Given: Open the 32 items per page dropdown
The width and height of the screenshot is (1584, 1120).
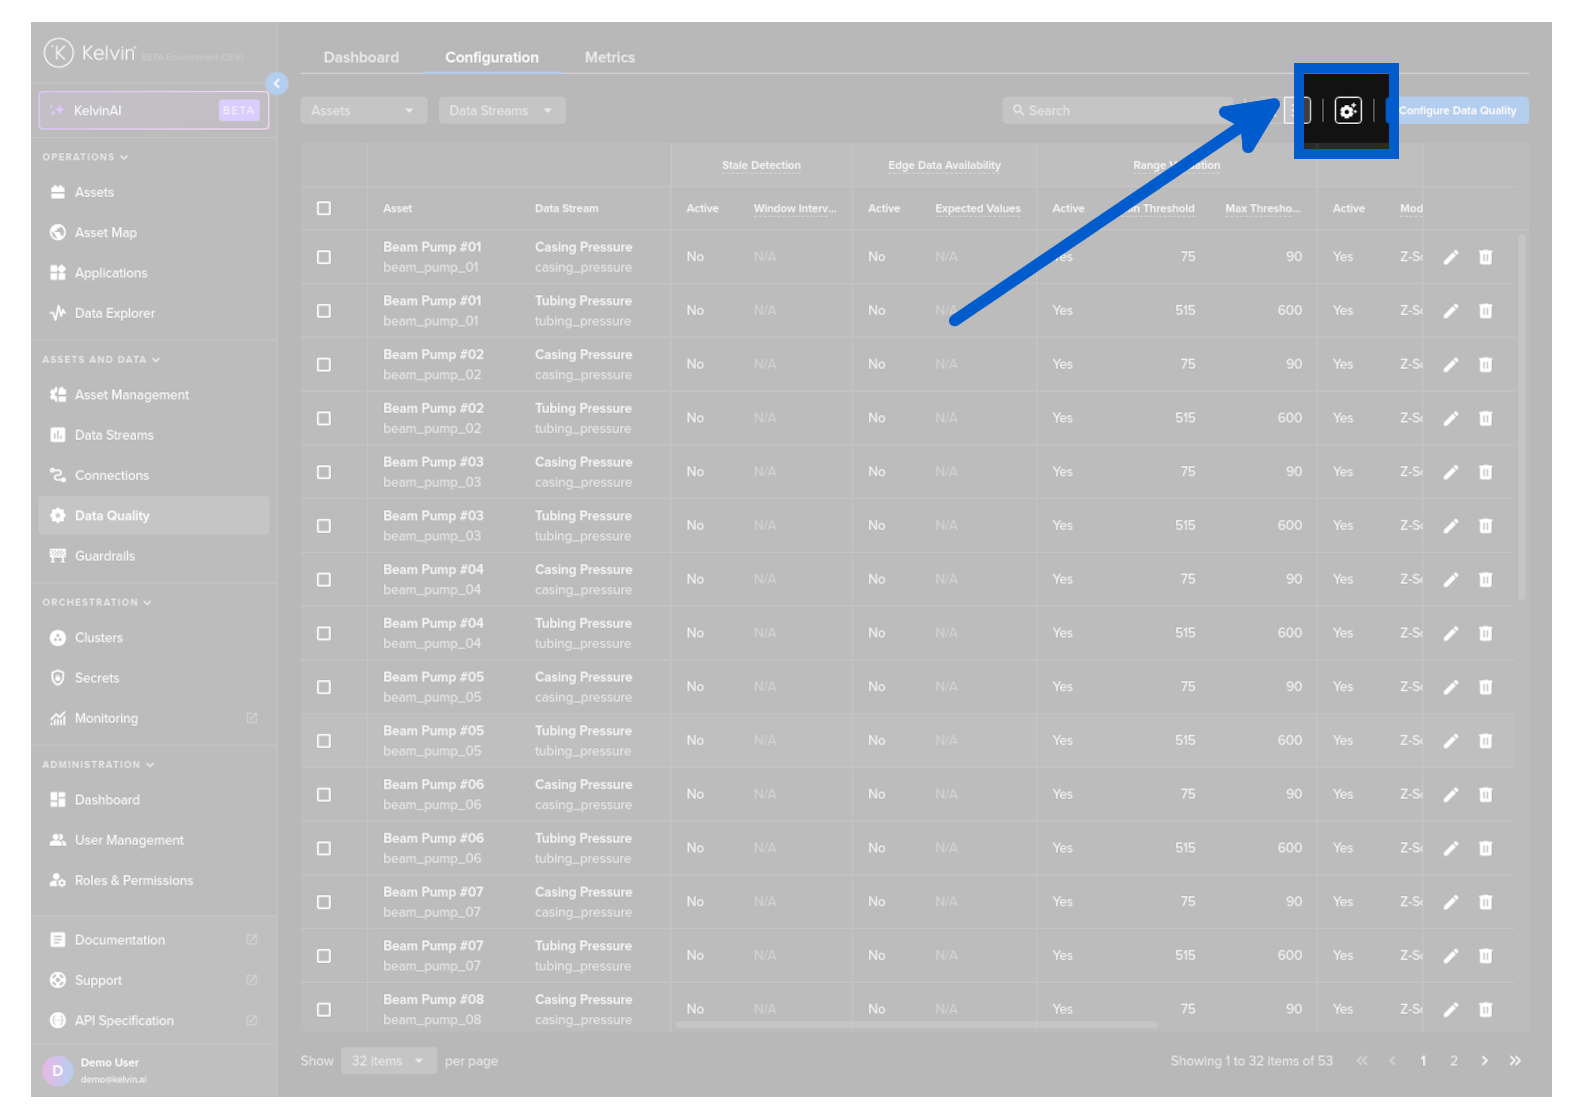Looking at the screenshot, I should (x=388, y=1061).
